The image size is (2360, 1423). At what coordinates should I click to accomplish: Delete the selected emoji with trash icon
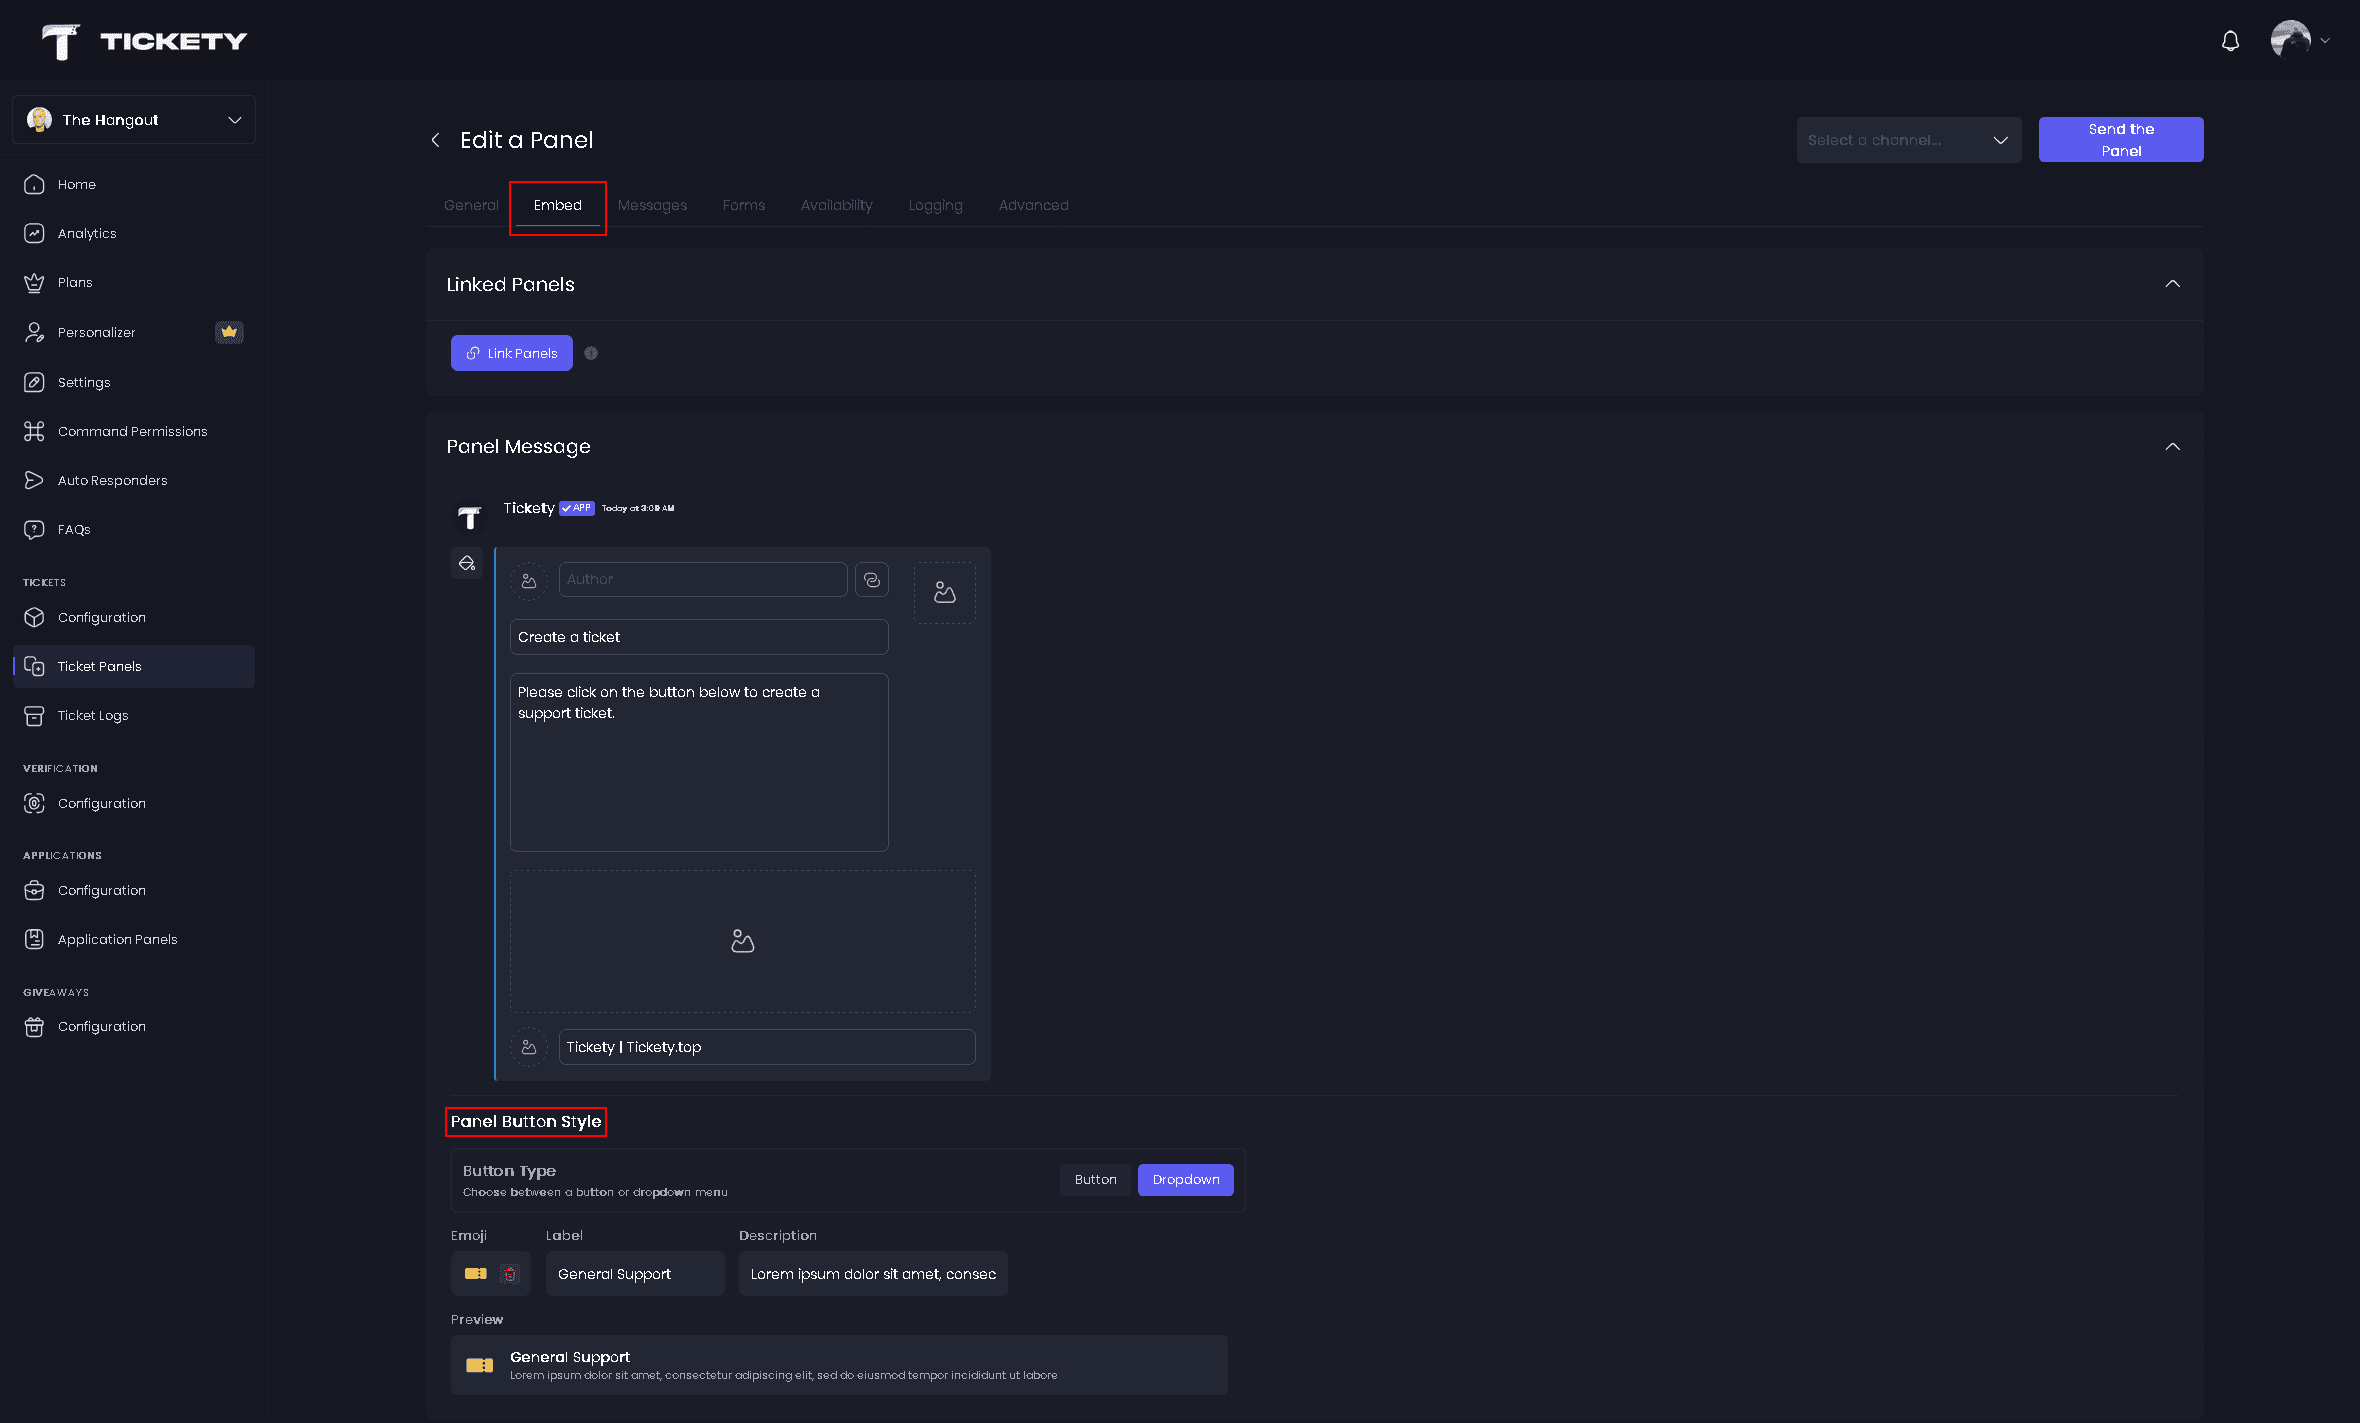coord(510,1273)
